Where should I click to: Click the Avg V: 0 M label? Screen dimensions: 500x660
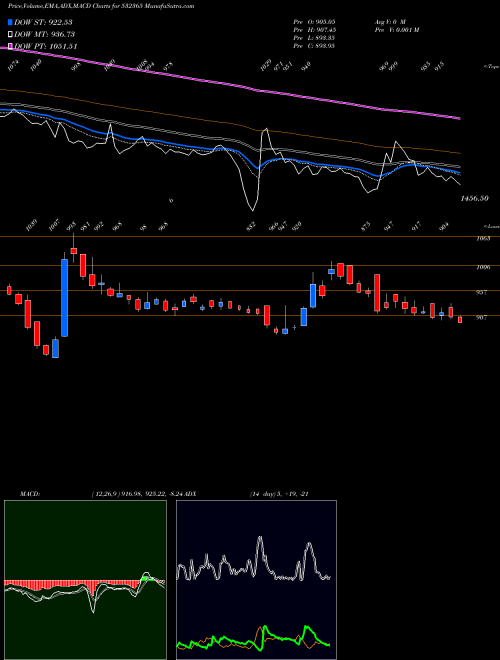pos(390,21)
